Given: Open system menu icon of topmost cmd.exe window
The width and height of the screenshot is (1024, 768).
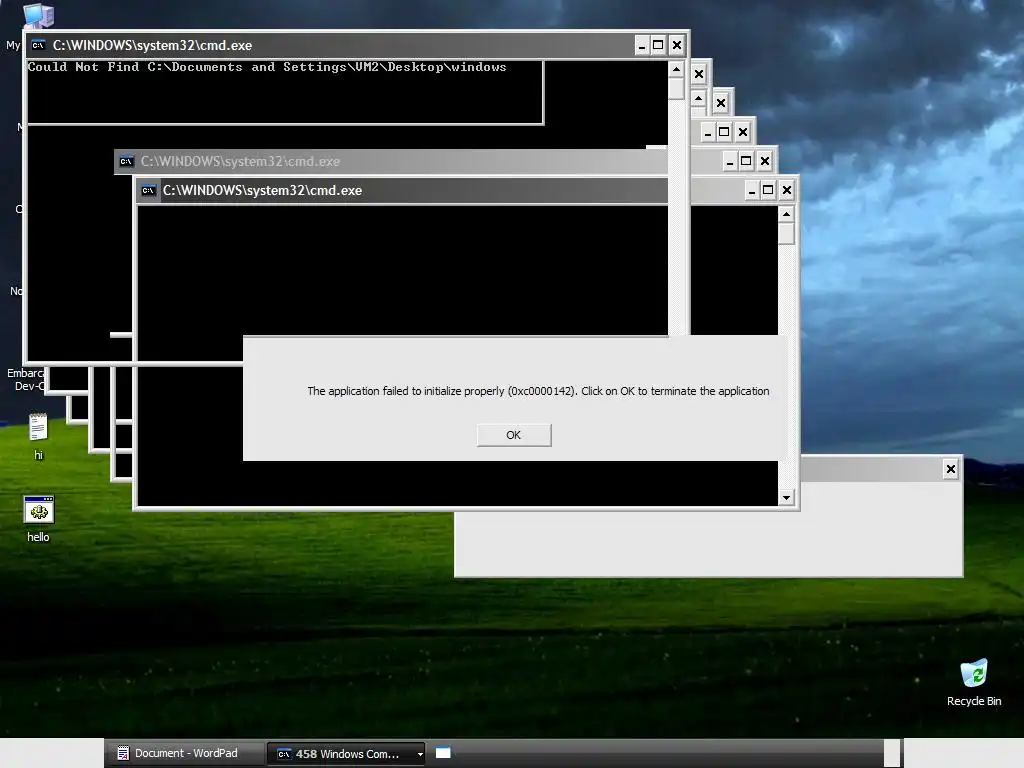Looking at the screenshot, I should 39,45.
